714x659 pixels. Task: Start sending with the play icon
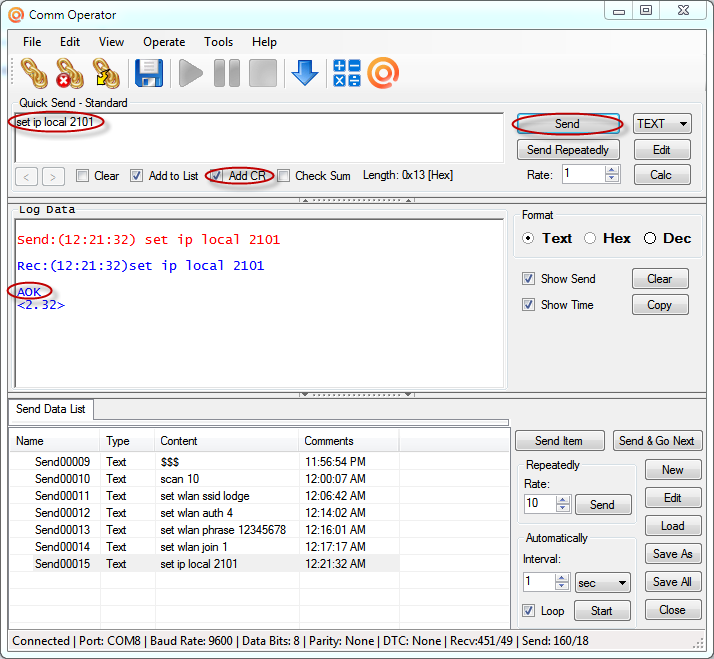(190, 73)
